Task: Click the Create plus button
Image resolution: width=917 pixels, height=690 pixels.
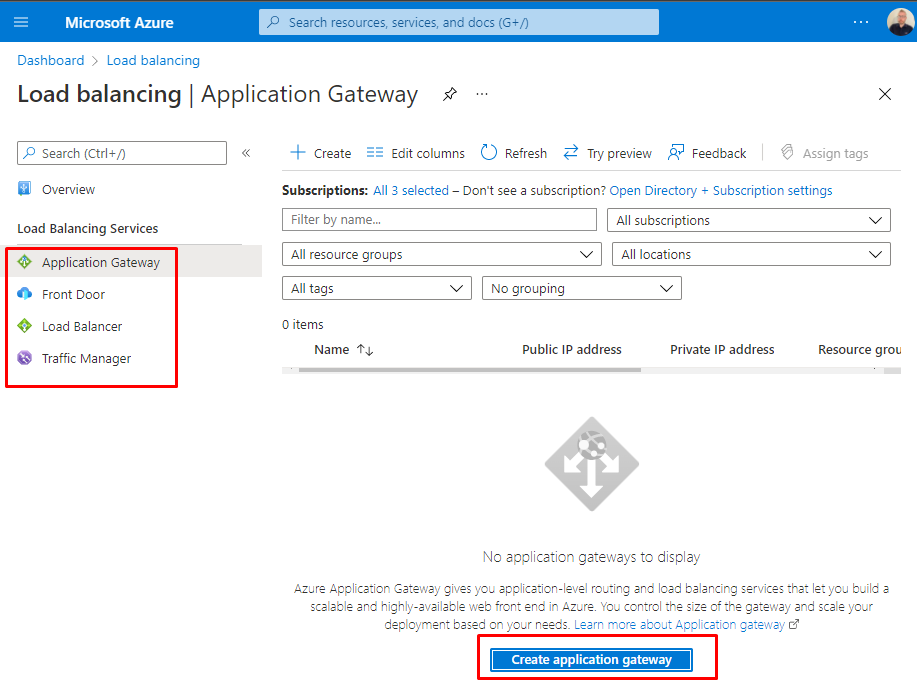Action: point(320,153)
